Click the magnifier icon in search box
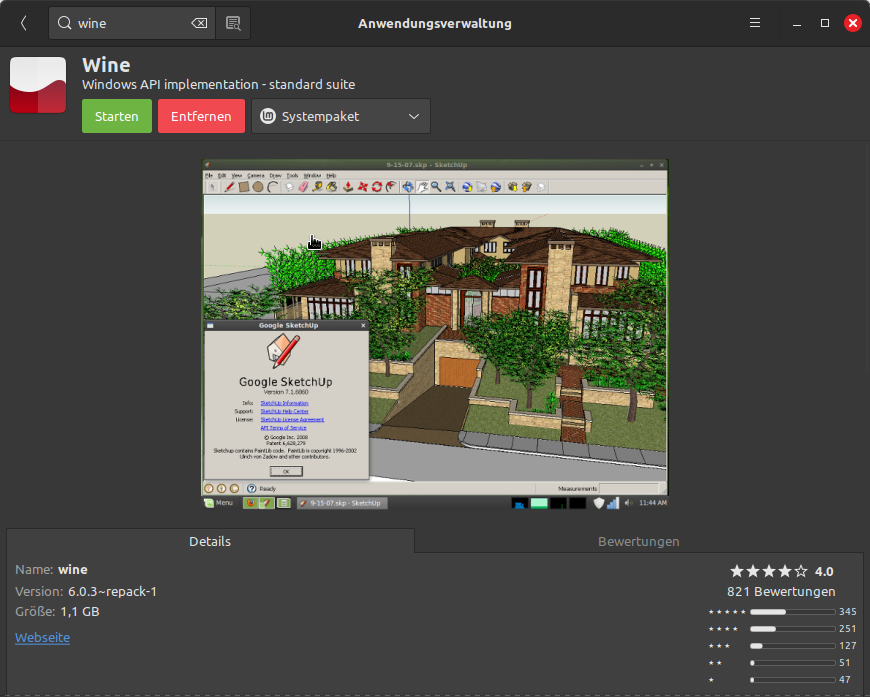The image size is (870, 697). click(x=65, y=23)
